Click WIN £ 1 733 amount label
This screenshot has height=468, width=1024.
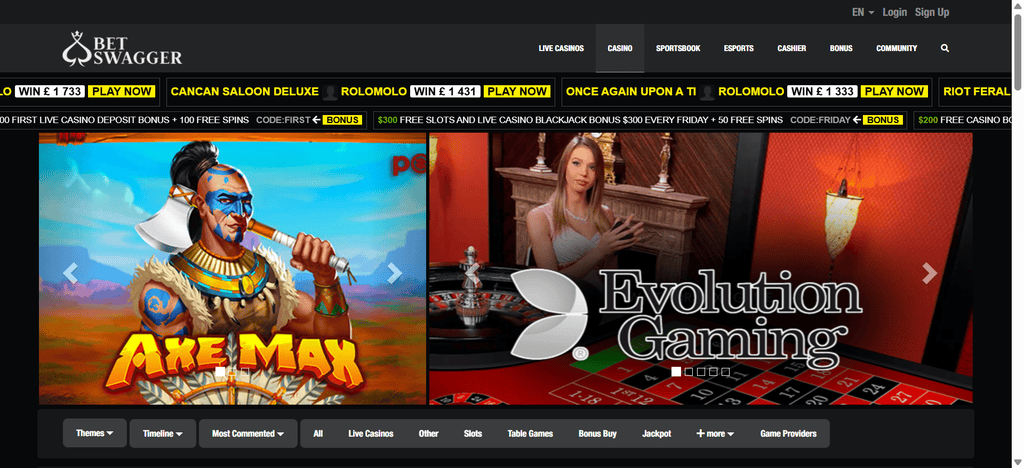(x=50, y=91)
